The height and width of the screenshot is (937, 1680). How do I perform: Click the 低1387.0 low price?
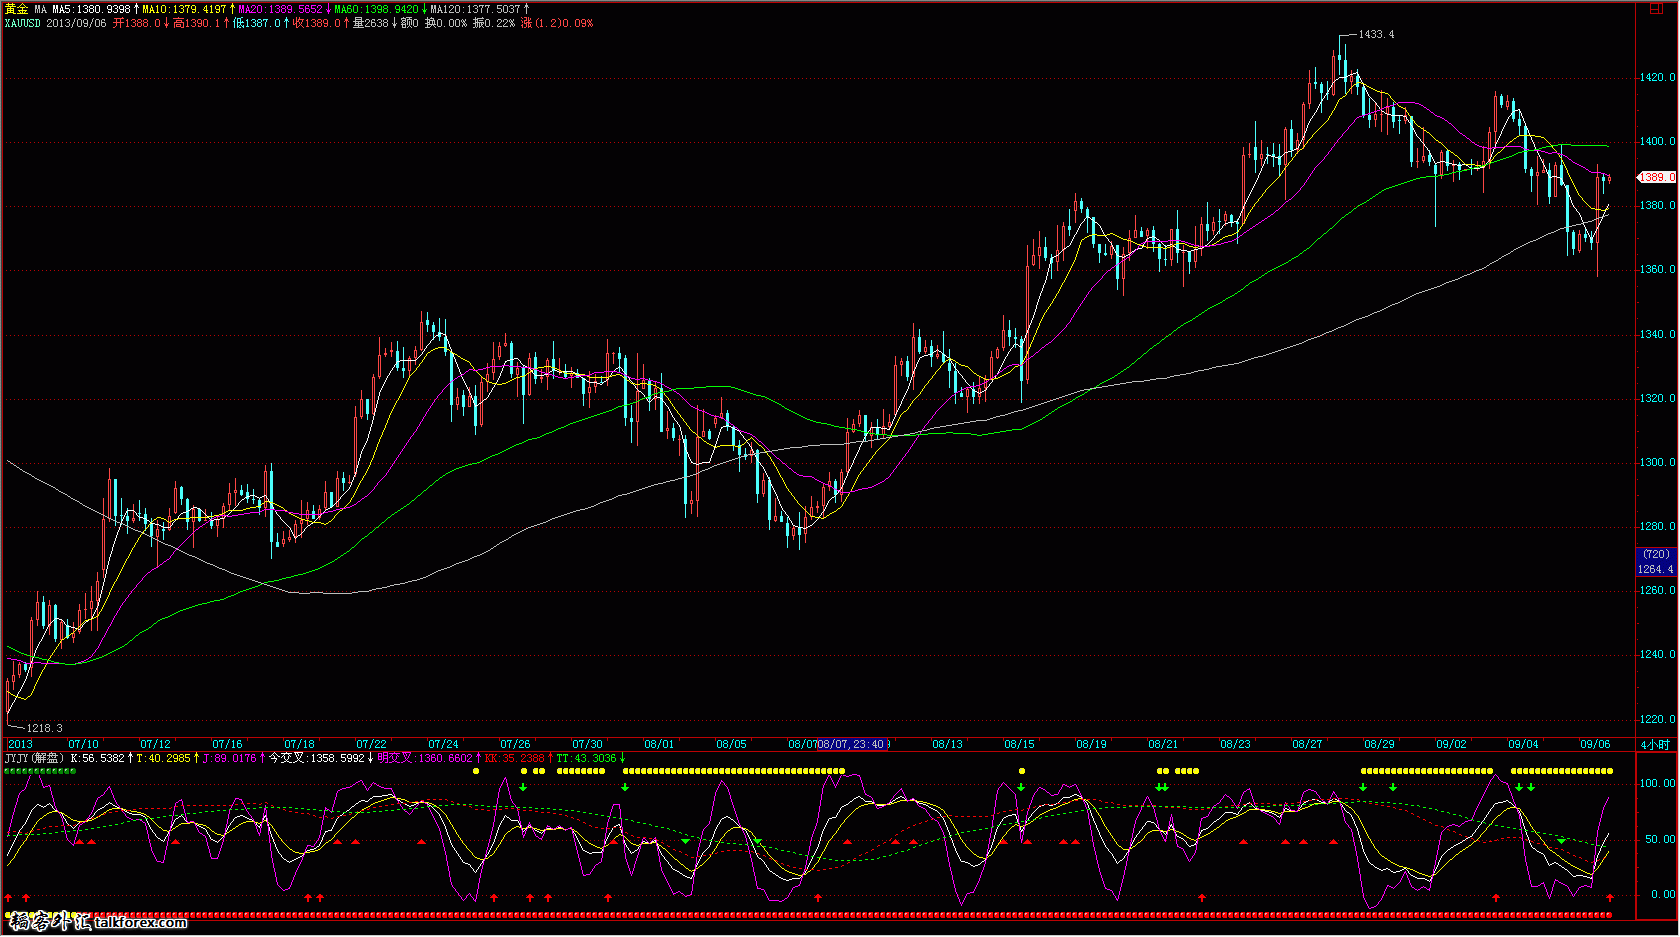pos(256,23)
